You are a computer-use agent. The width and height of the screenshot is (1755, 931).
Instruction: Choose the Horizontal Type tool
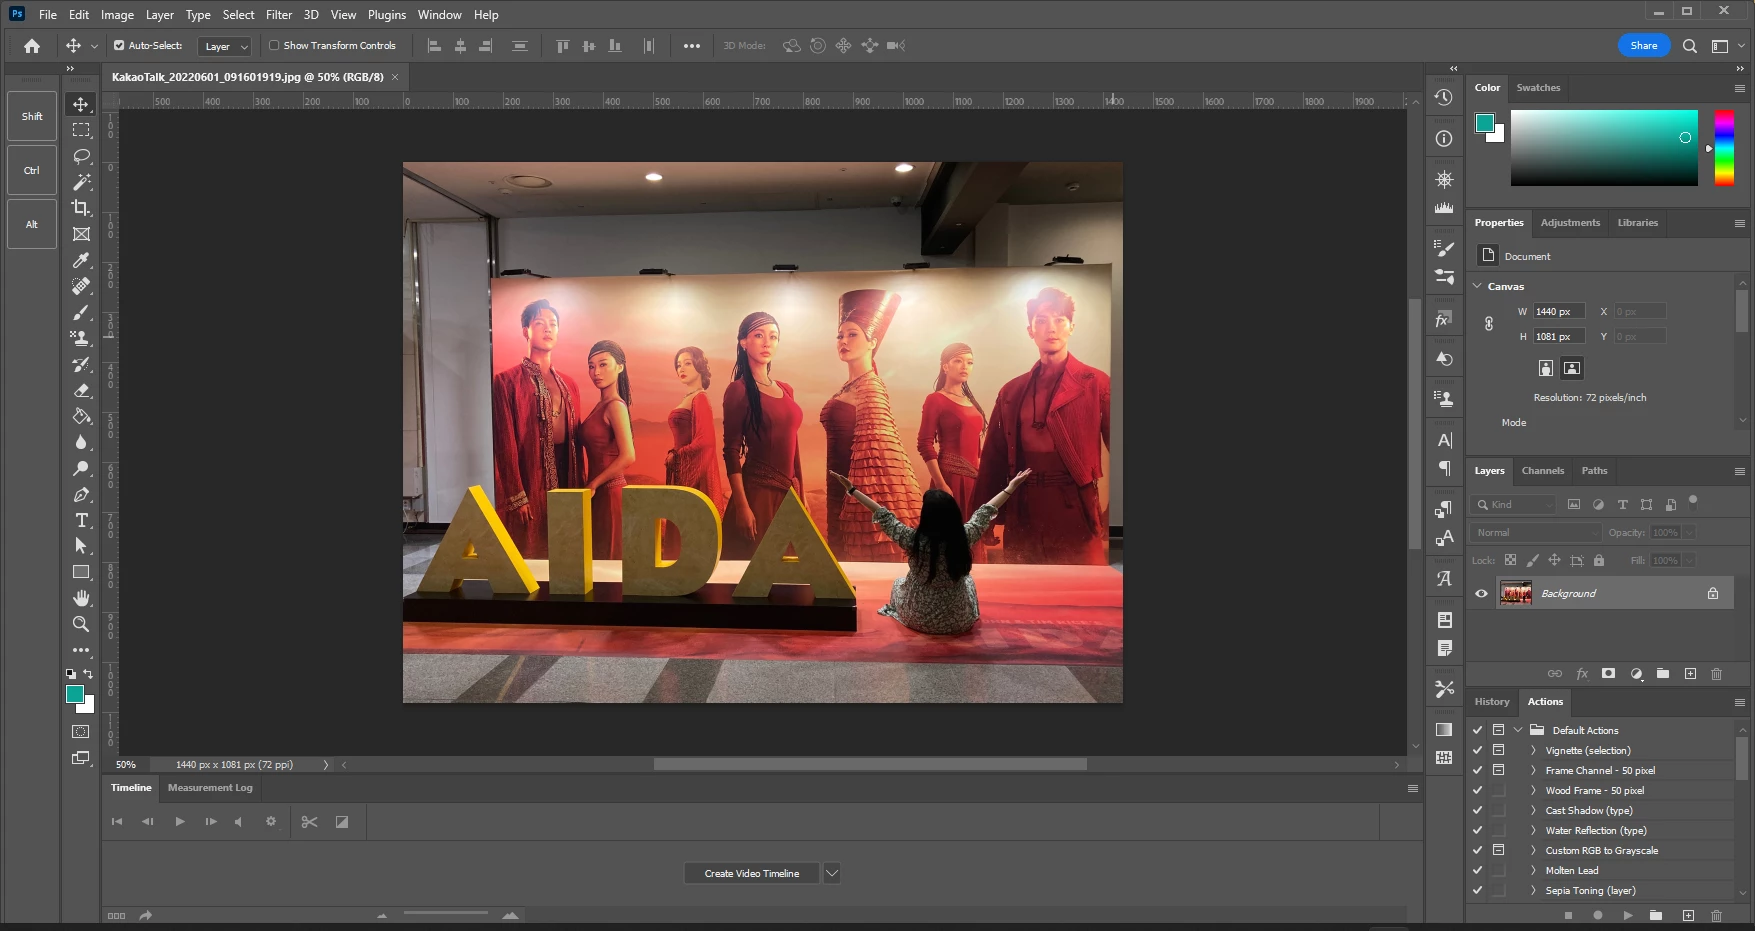81,520
